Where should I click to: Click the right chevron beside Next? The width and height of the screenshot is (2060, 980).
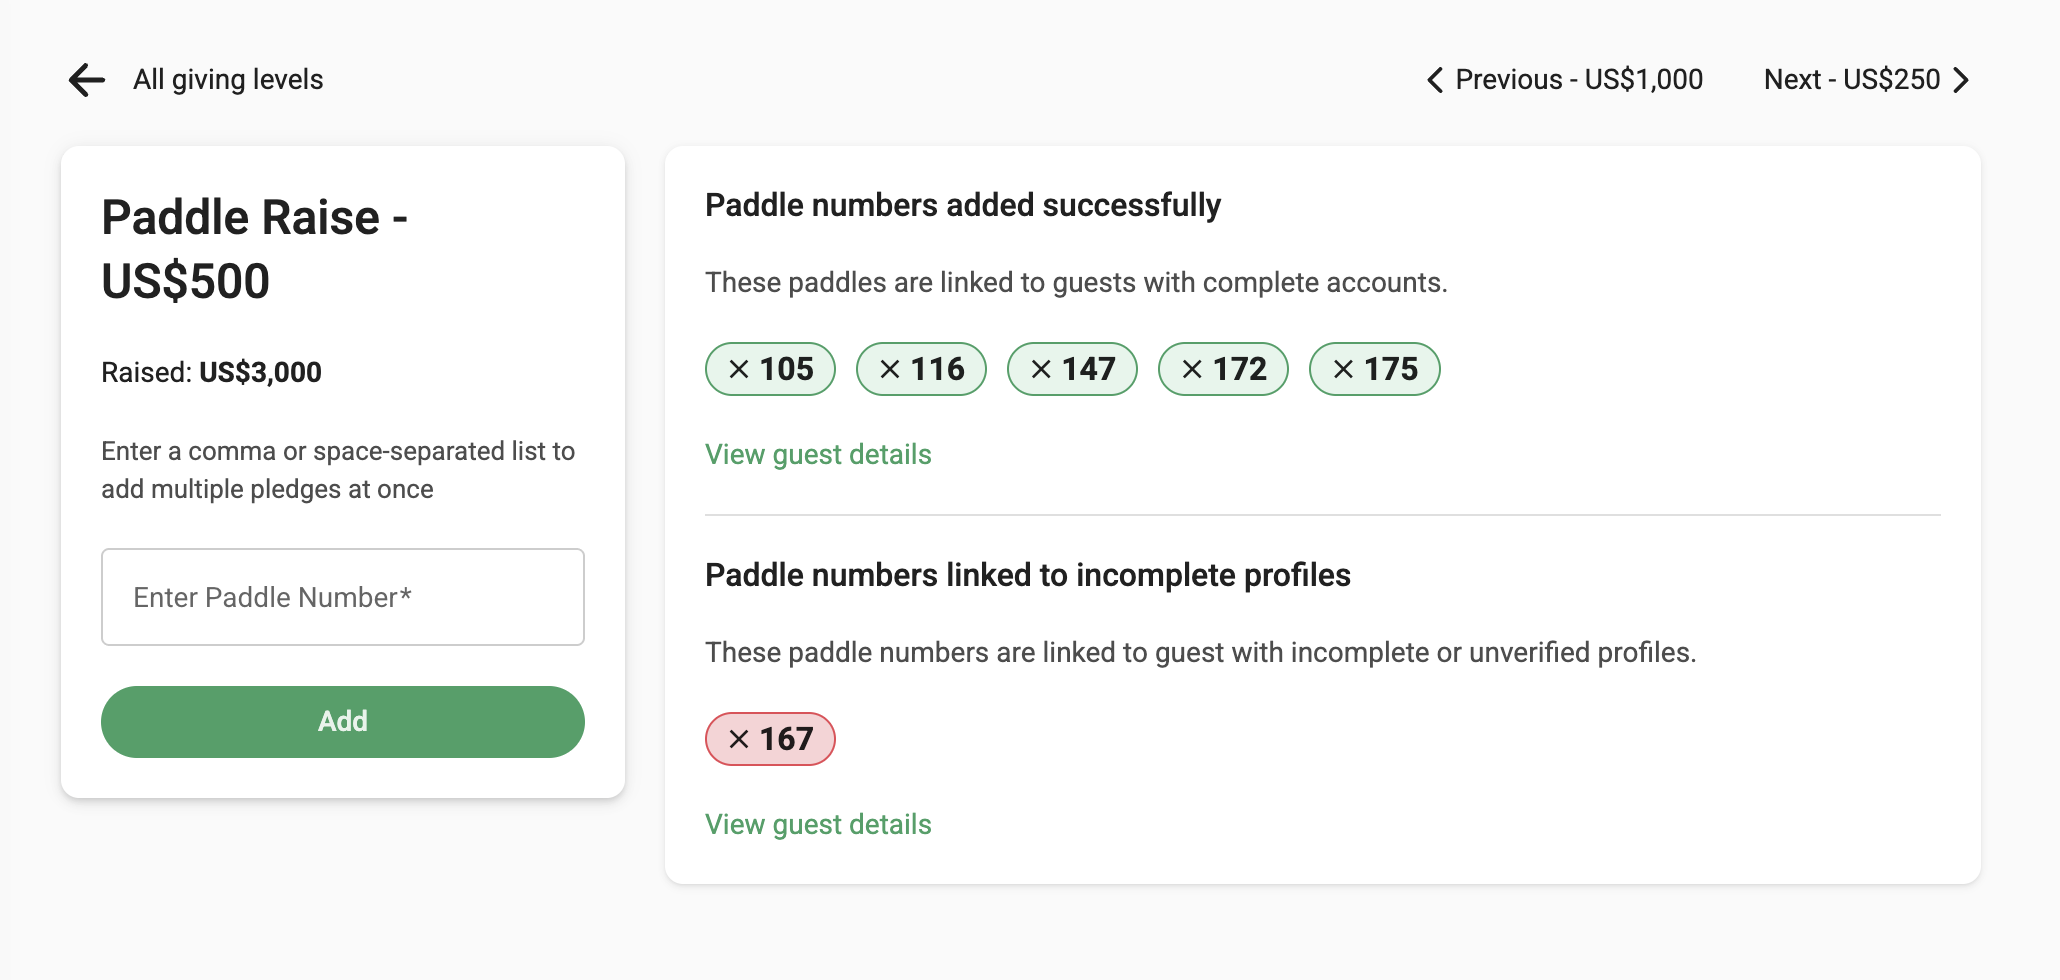tap(1961, 80)
